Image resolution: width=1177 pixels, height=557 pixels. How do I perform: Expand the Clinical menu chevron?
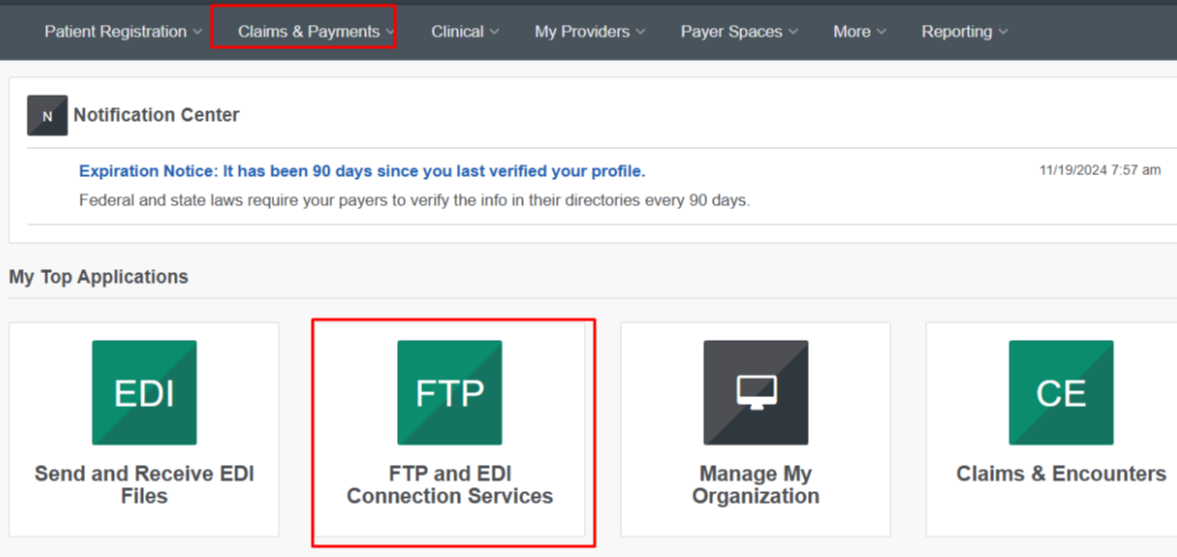(x=495, y=32)
